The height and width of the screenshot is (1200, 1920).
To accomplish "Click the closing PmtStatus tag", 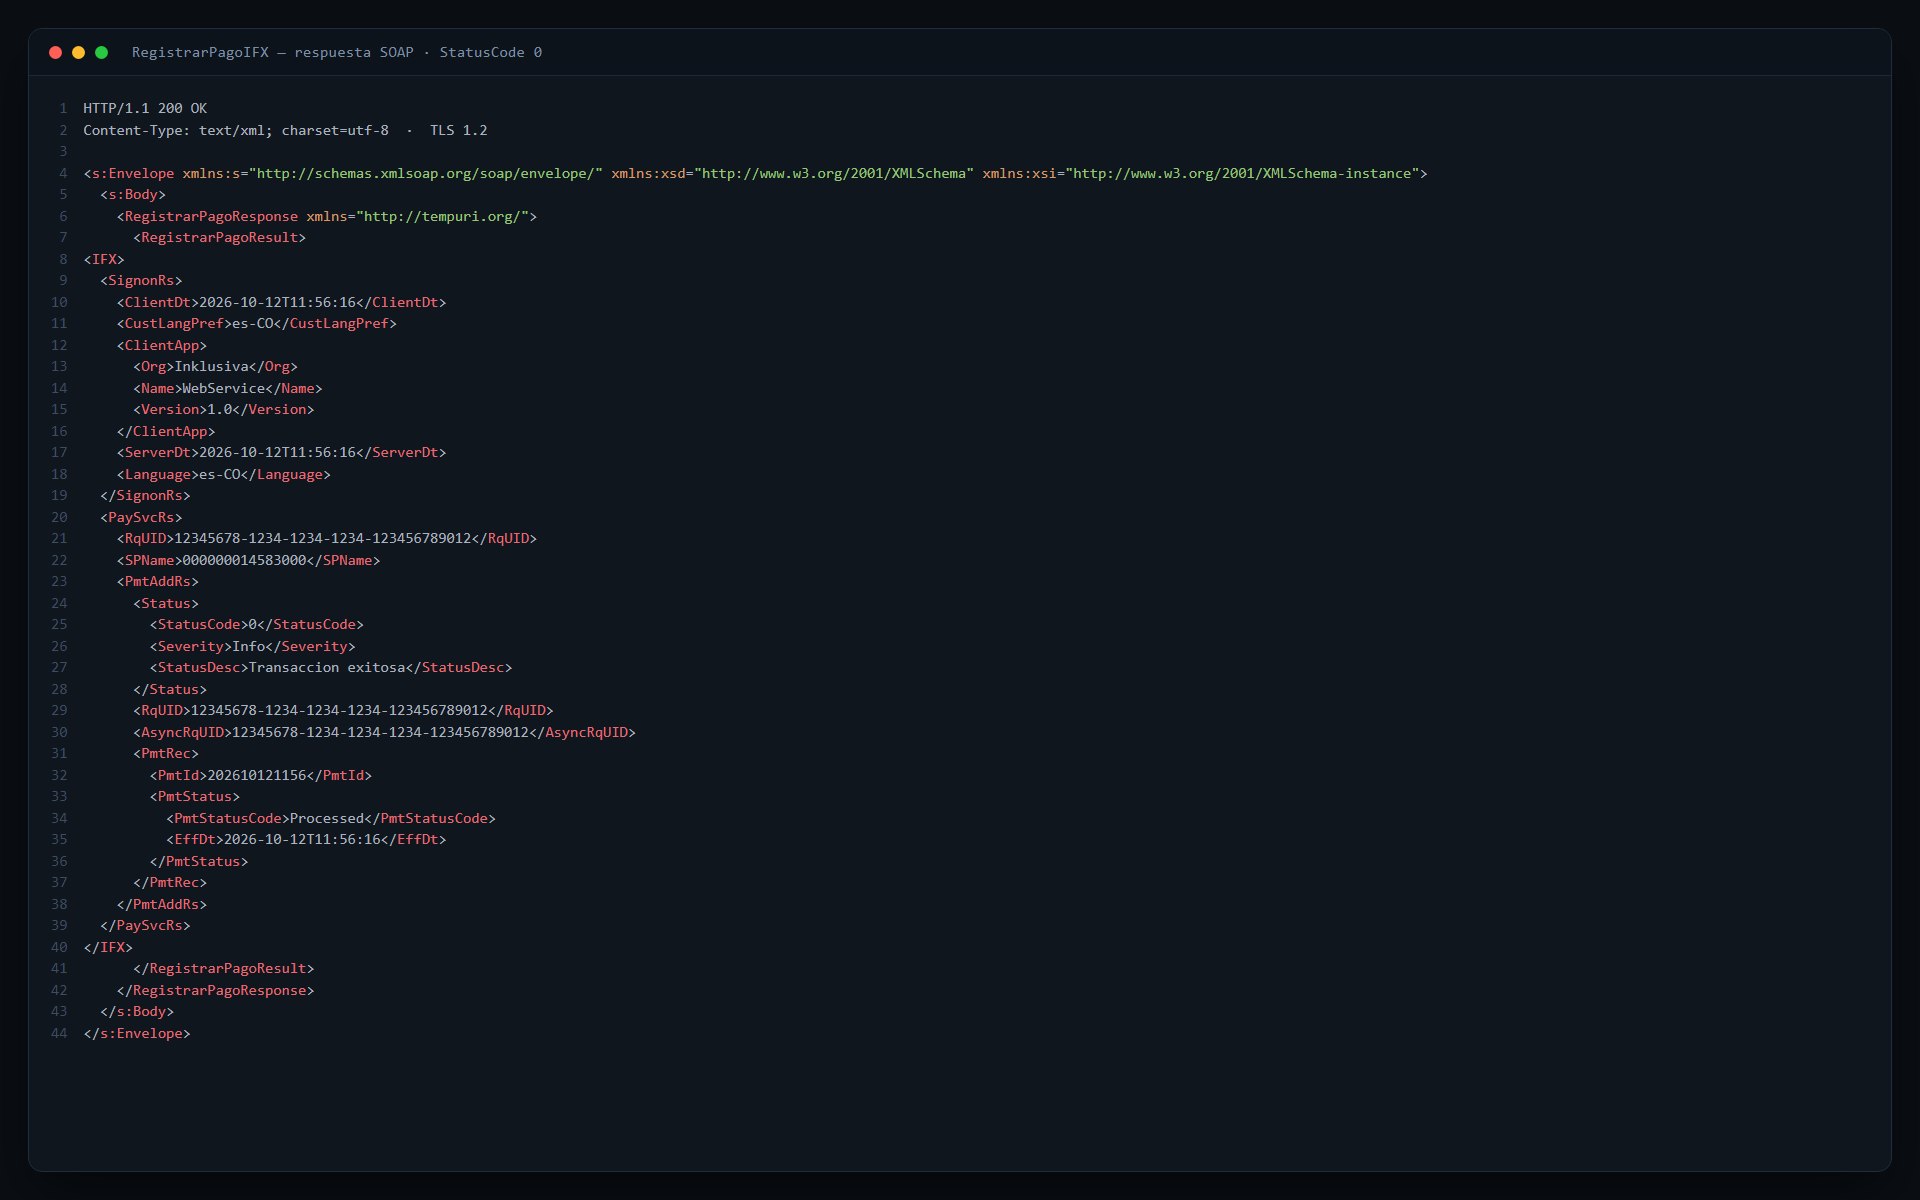I will click(199, 861).
